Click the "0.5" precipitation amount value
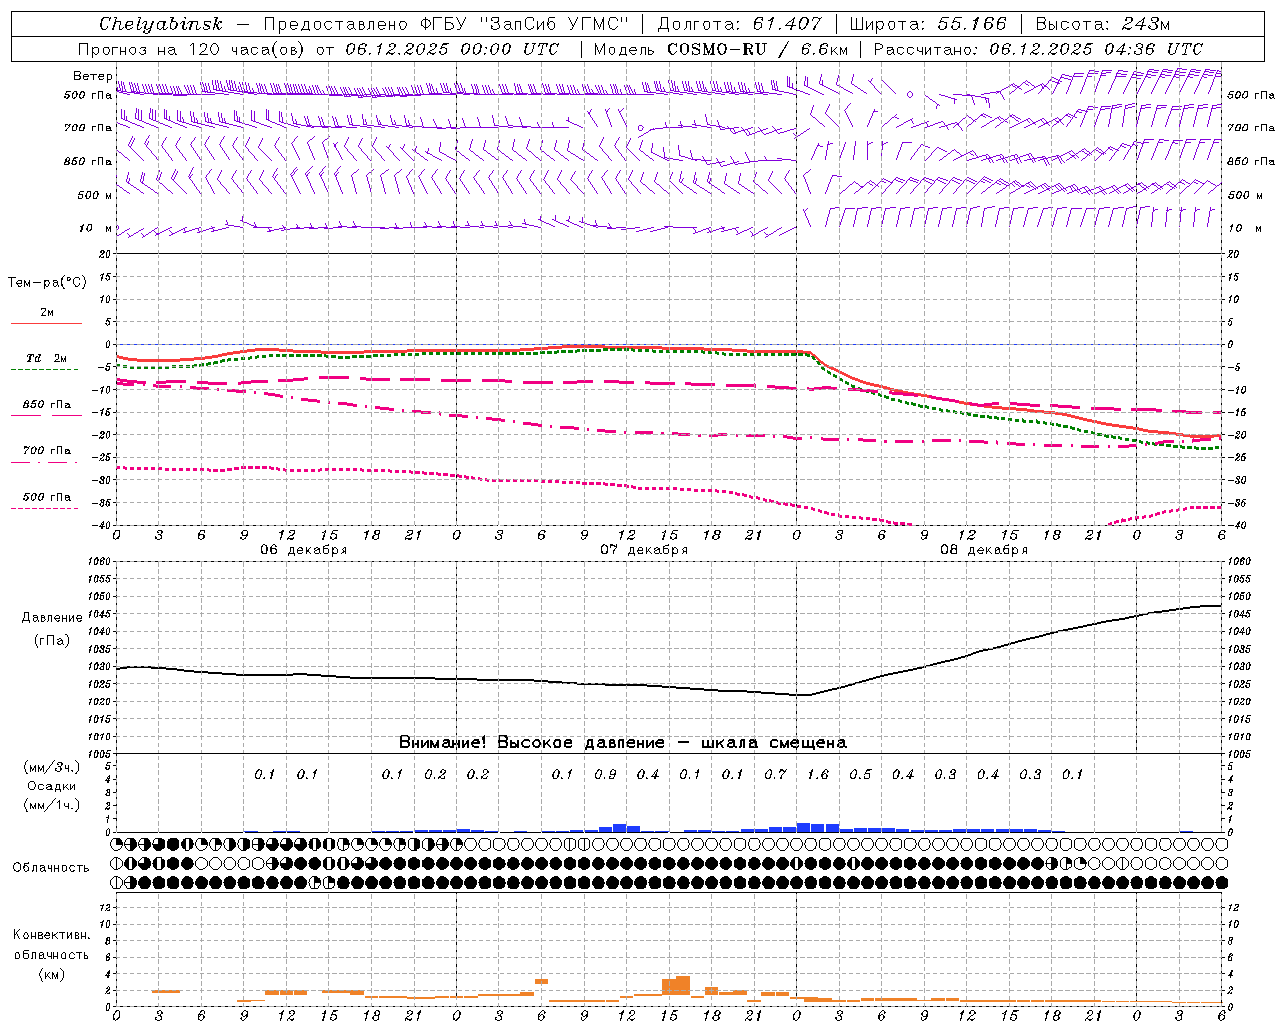1280x1024 pixels. point(860,774)
